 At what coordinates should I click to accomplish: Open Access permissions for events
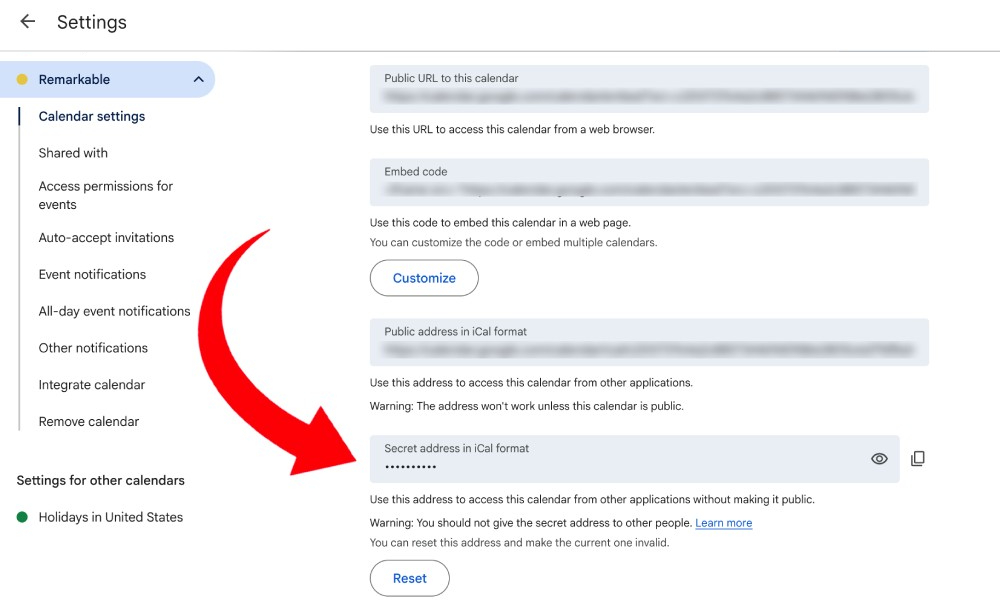point(106,195)
